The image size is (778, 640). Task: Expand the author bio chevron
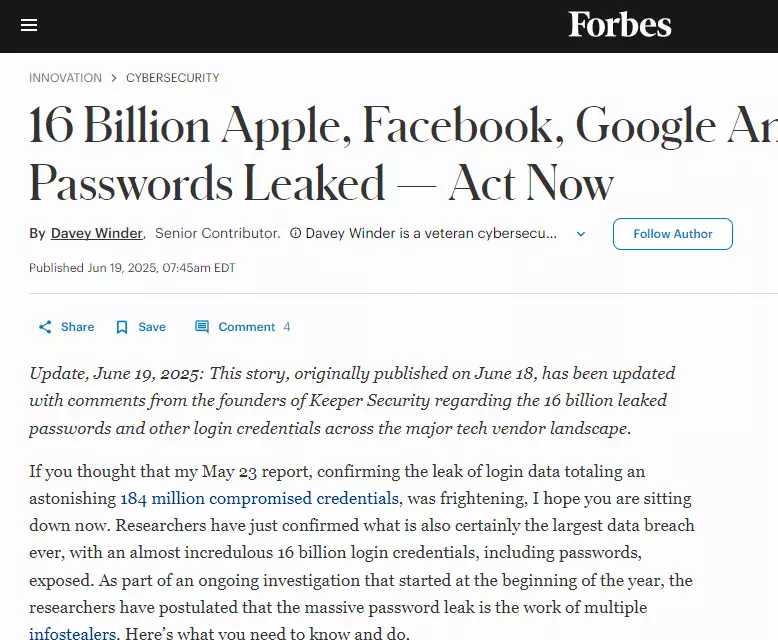pyautogui.click(x=581, y=234)
